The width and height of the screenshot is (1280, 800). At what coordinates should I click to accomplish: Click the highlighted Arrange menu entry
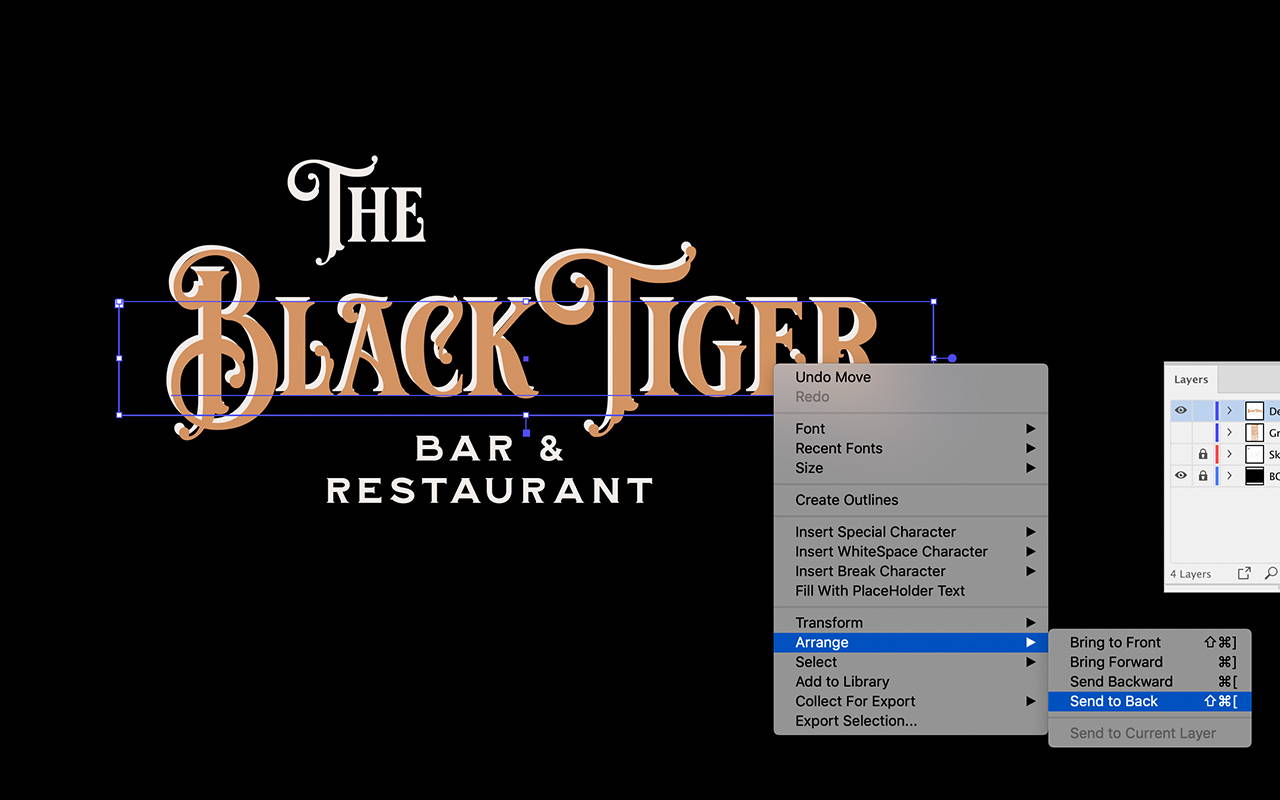pos(910,642)
